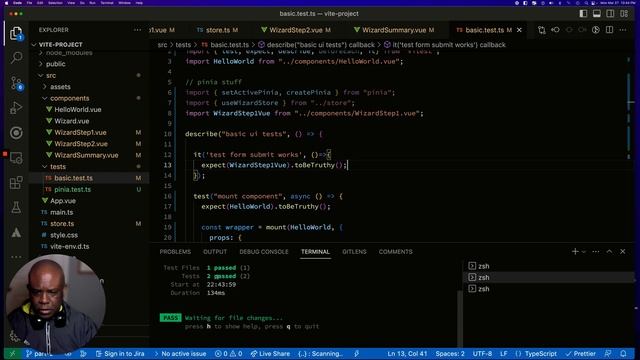Open the file history clock icon
The image size is (640, 360).
tap(596, 30)
